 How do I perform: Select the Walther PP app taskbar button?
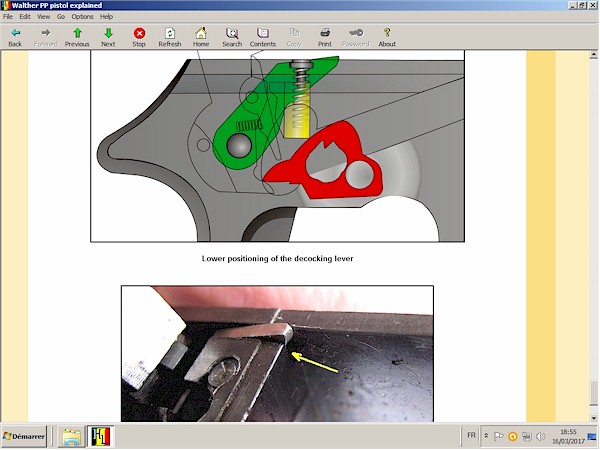[x=101, y=437]
